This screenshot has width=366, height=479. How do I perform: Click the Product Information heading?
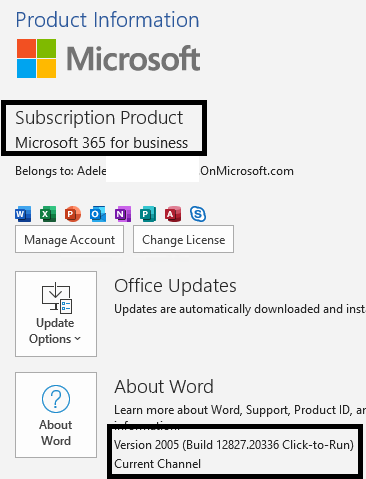(x=107, y=20)
